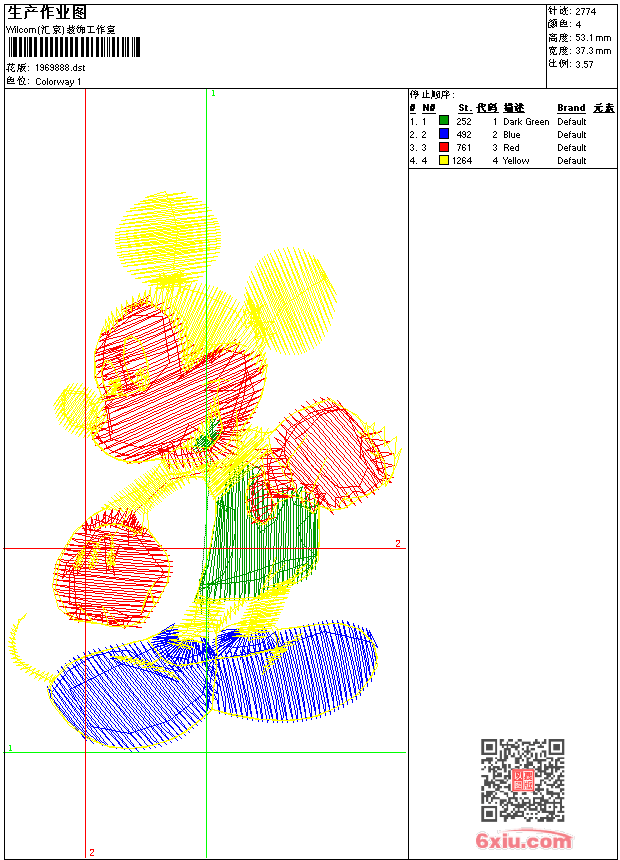Click stitch count '1264' in Yellow row

pyautogui.click(x=462, y=161)
